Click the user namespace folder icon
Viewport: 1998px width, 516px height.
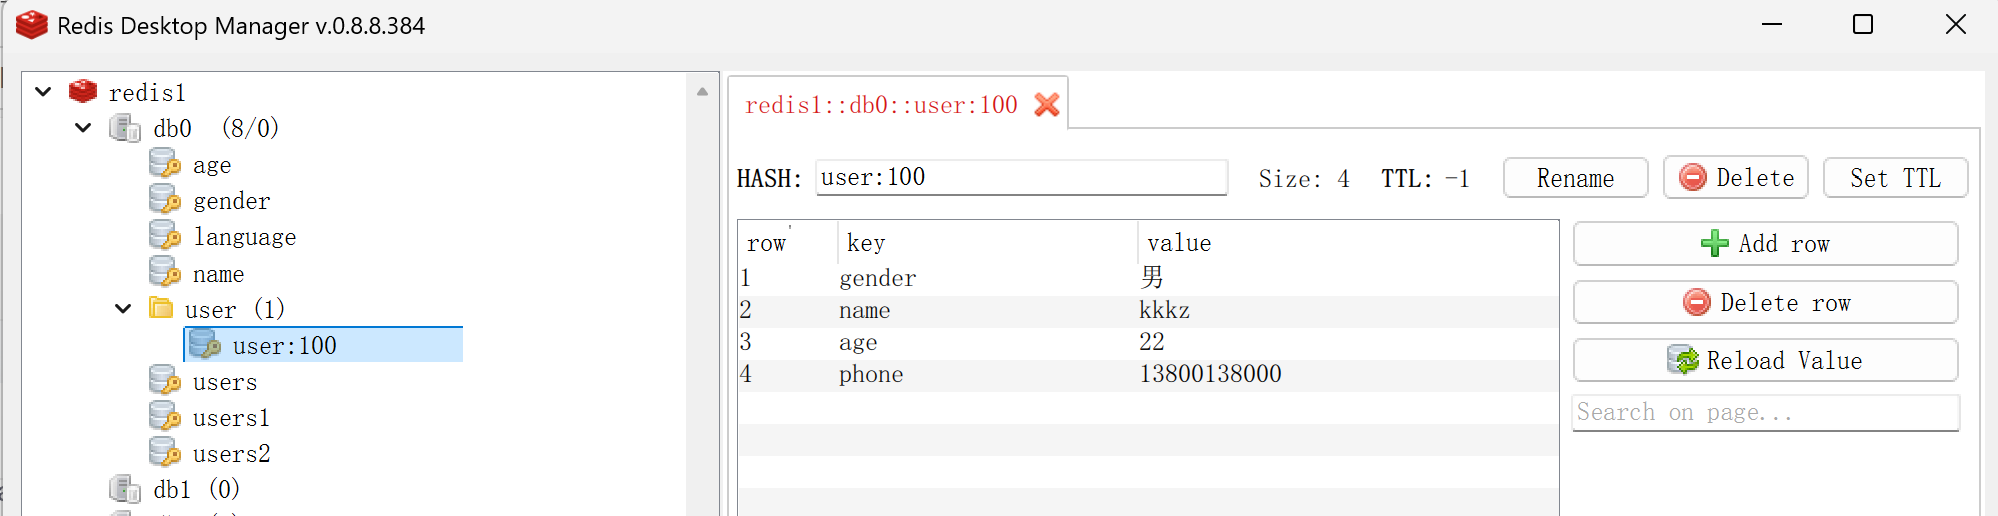(x=161, y=307)
